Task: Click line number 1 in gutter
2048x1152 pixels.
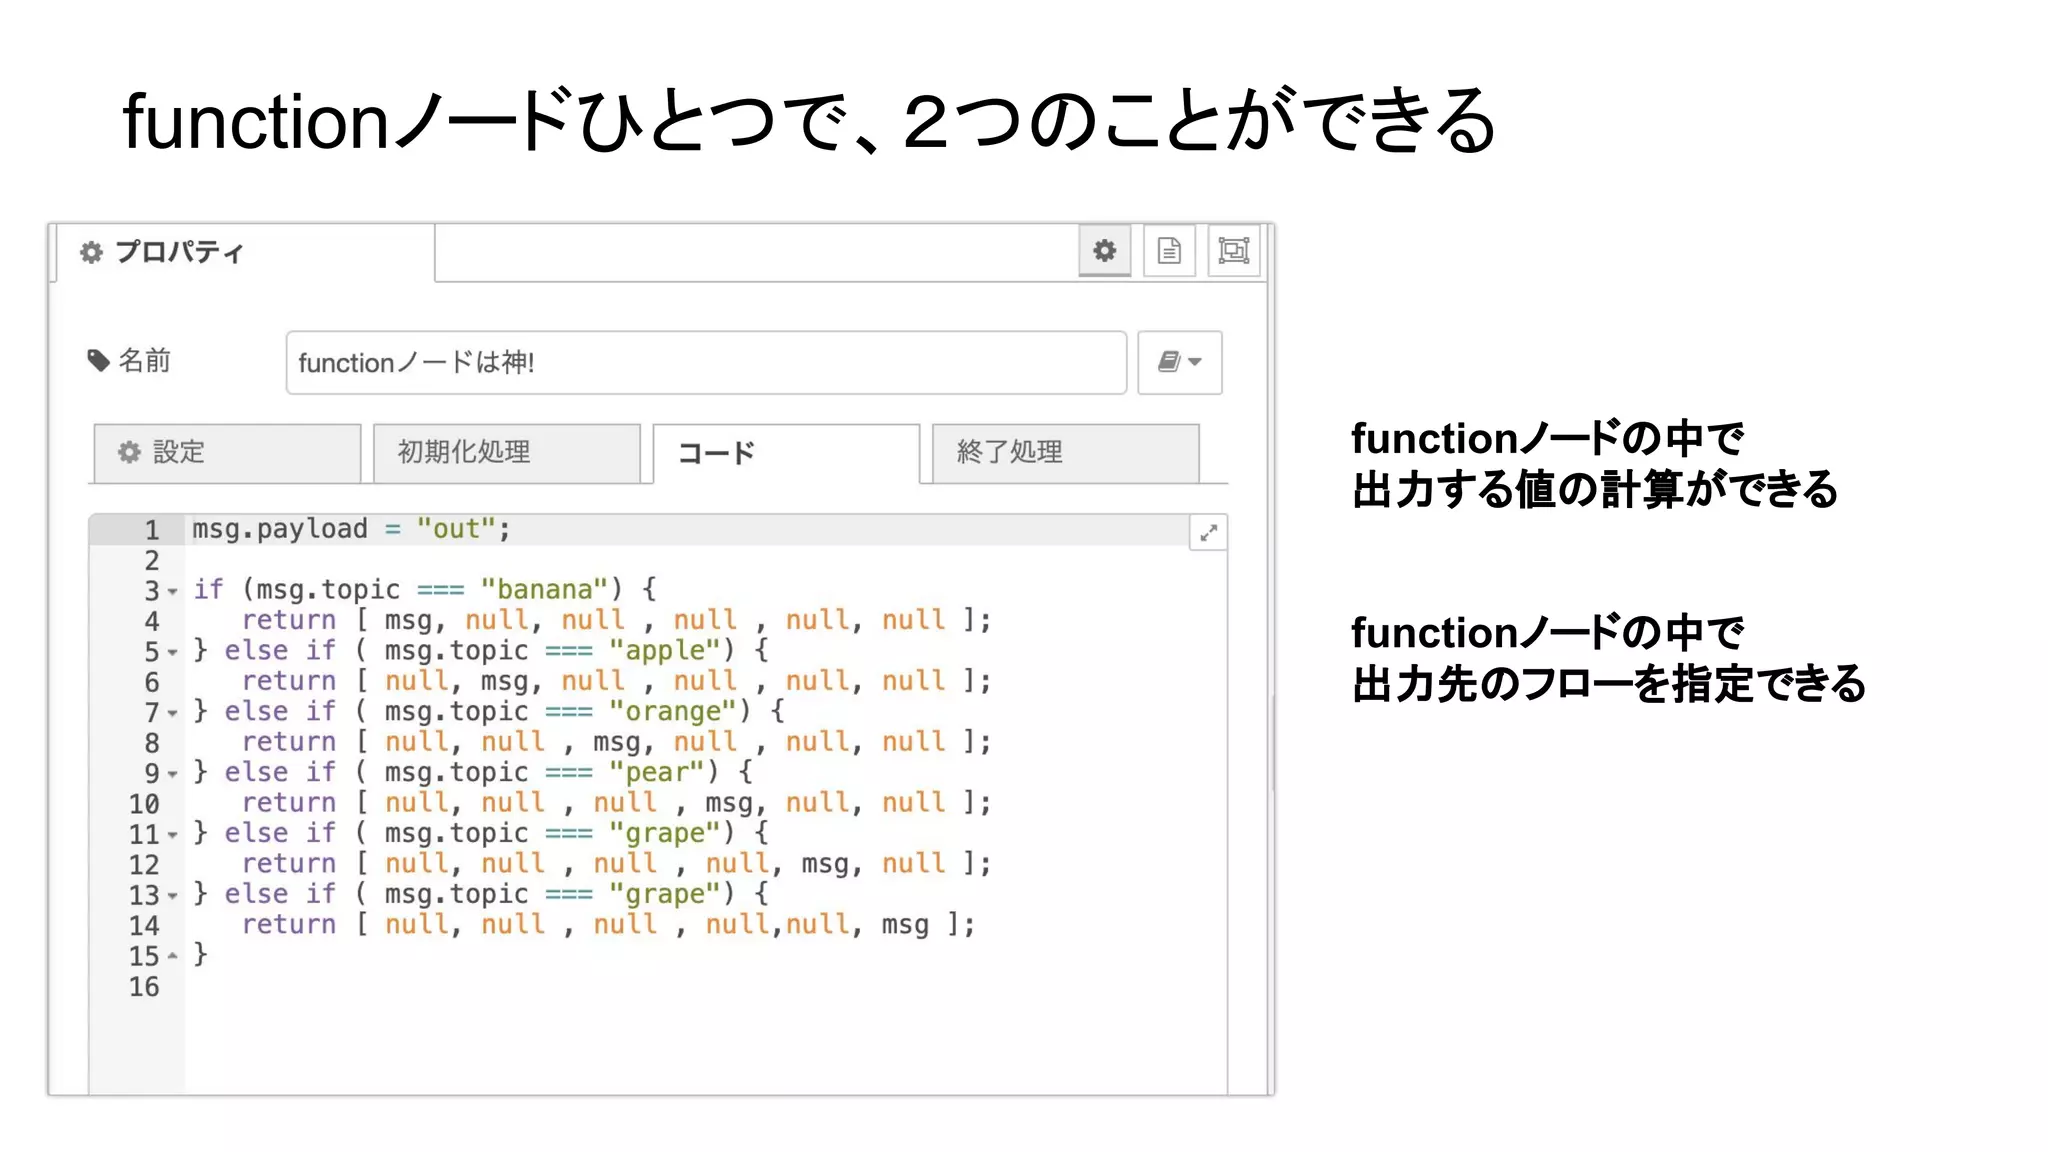Action: (152, 530)
